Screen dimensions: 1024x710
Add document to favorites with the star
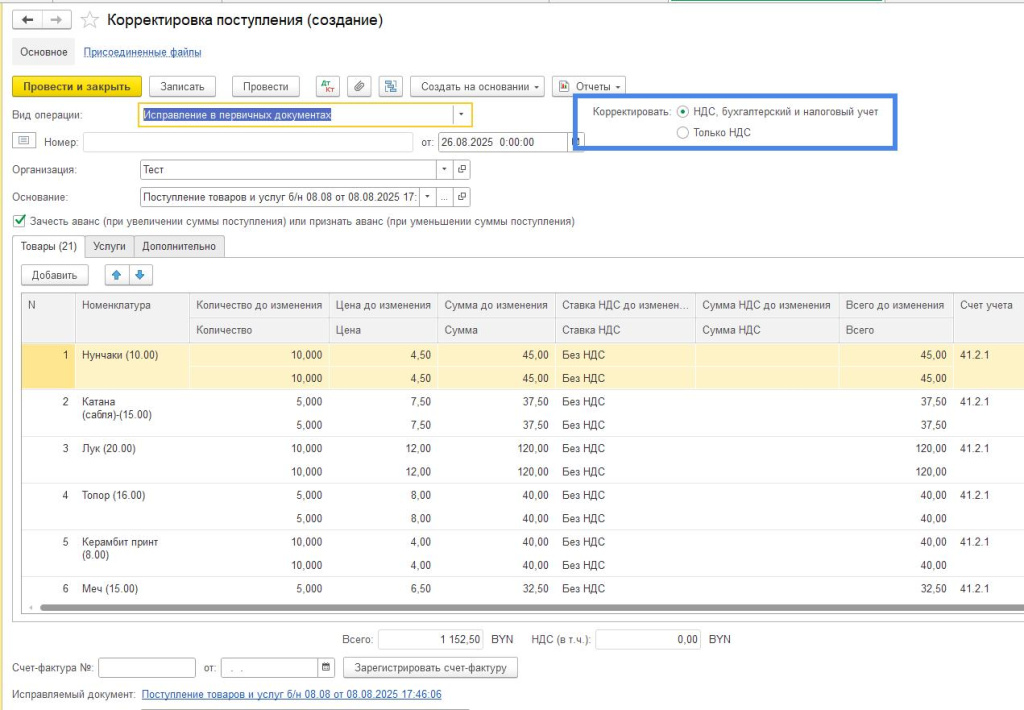coord(89,20)
